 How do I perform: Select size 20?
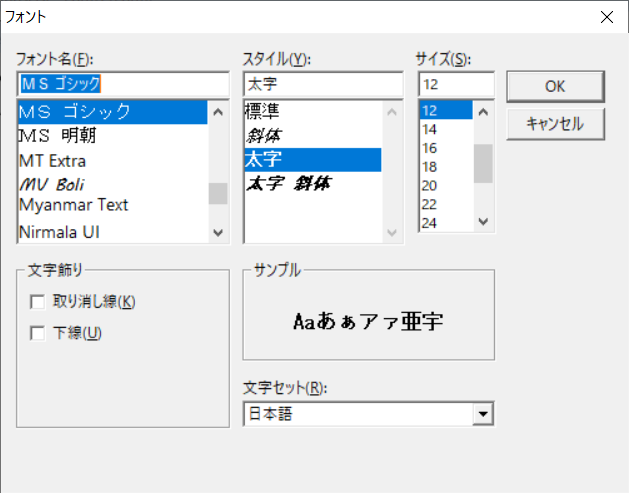(446, 186)
